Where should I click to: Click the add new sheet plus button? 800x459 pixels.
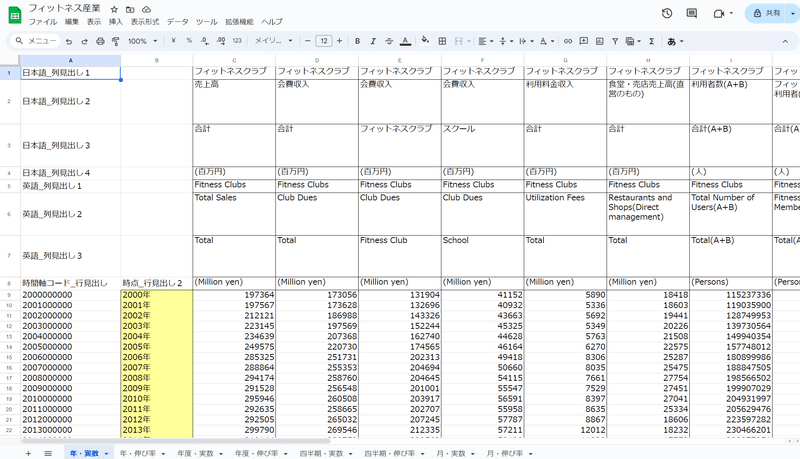[29, 453]
